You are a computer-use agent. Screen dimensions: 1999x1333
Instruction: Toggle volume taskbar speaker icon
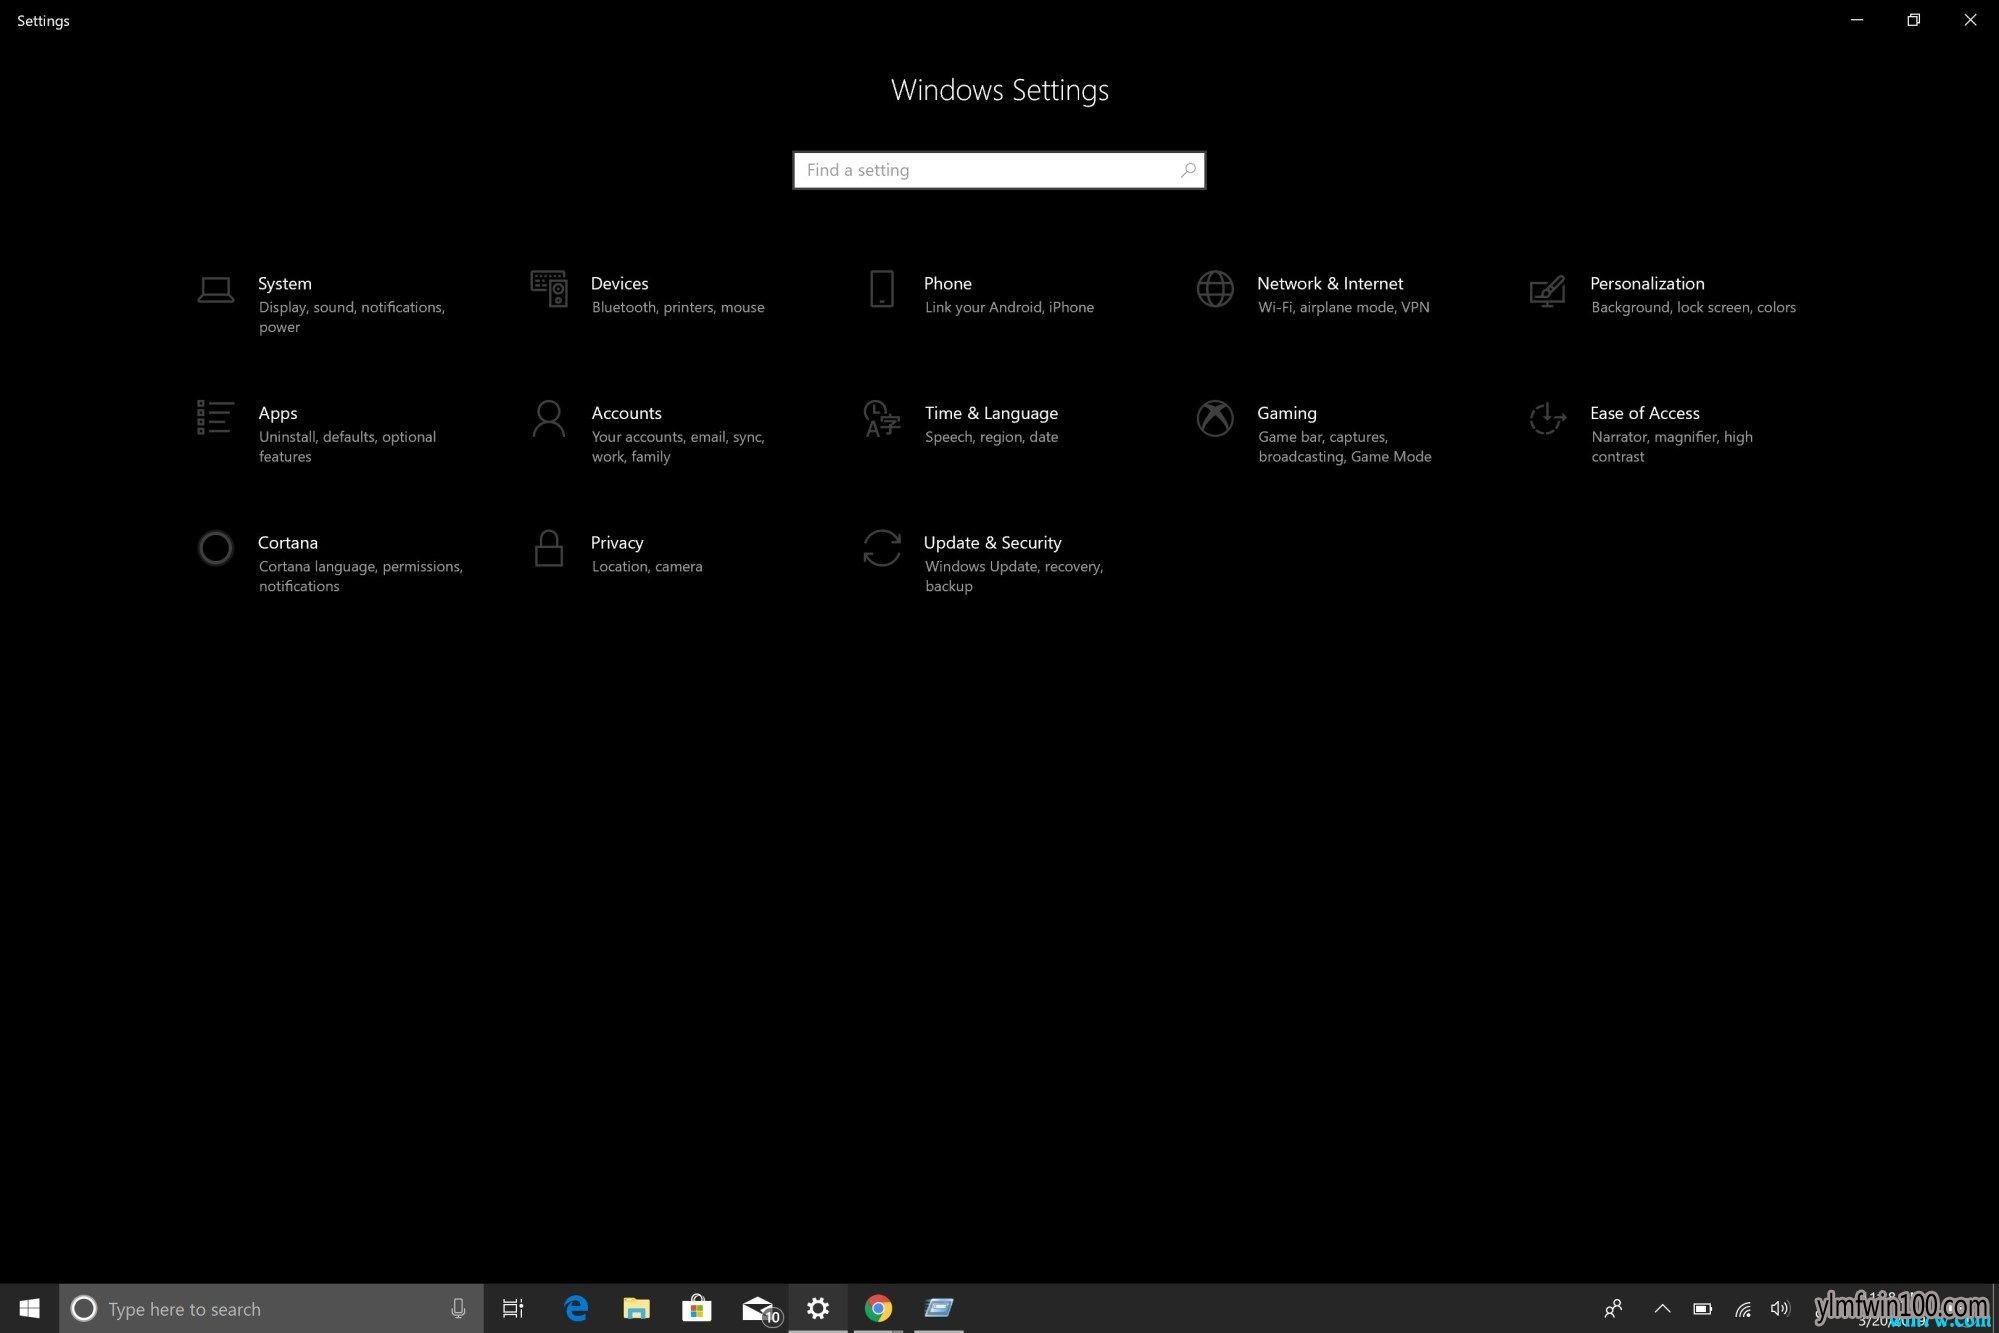1782,1309
